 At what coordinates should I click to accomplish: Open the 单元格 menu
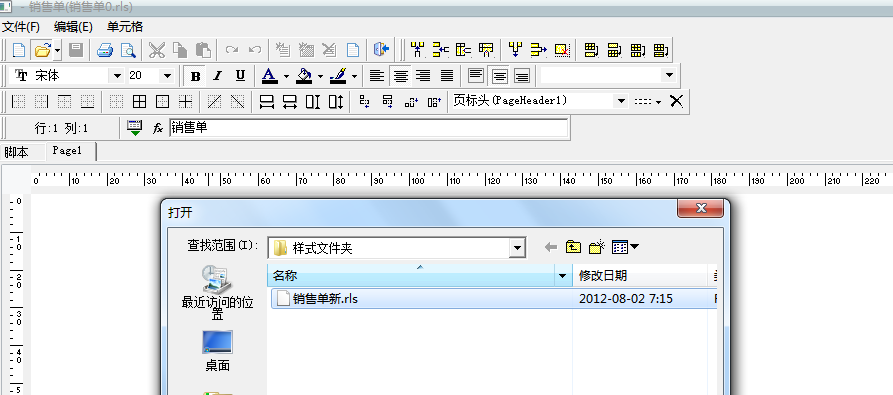pos(125,27)
